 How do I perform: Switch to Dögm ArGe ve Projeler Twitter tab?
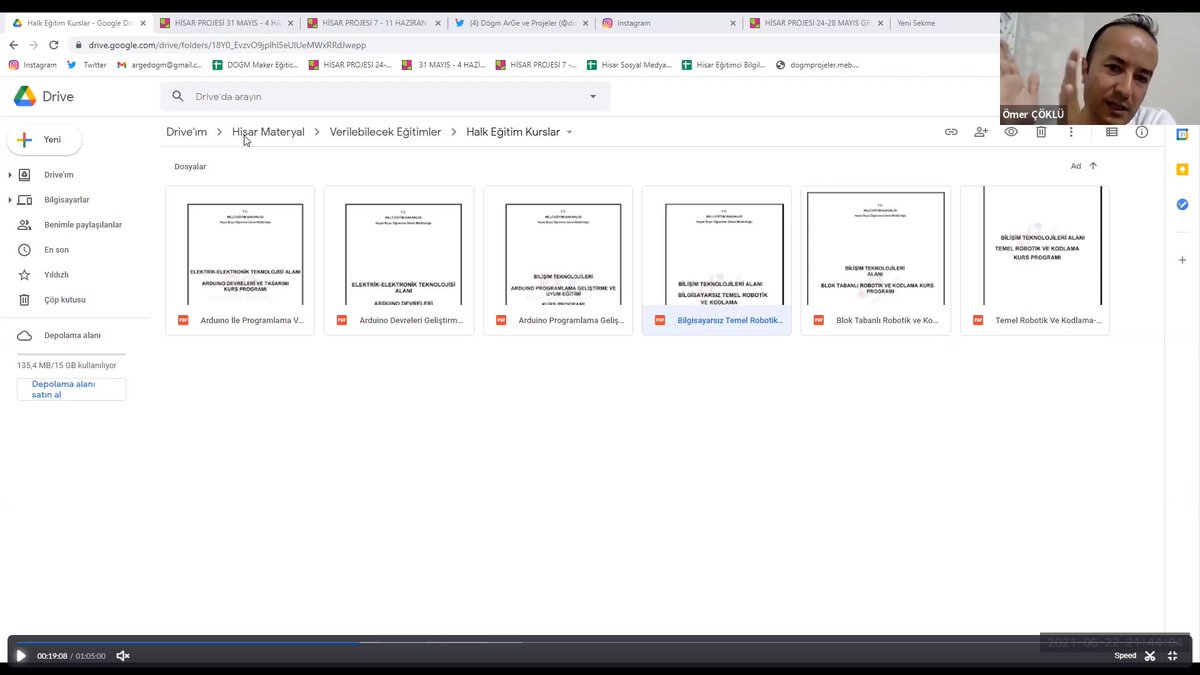pos(521,23)
